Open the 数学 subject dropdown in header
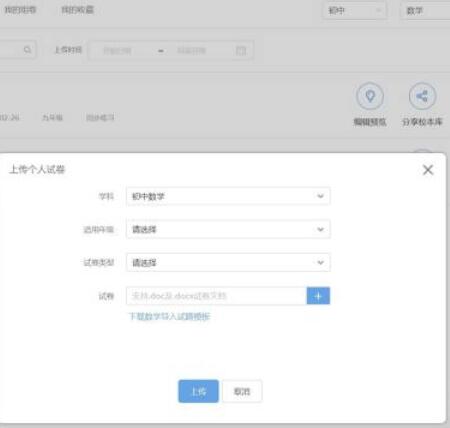The width and height of the screenshot is (450, 428). pyautogui.click(x=425, y=11)
